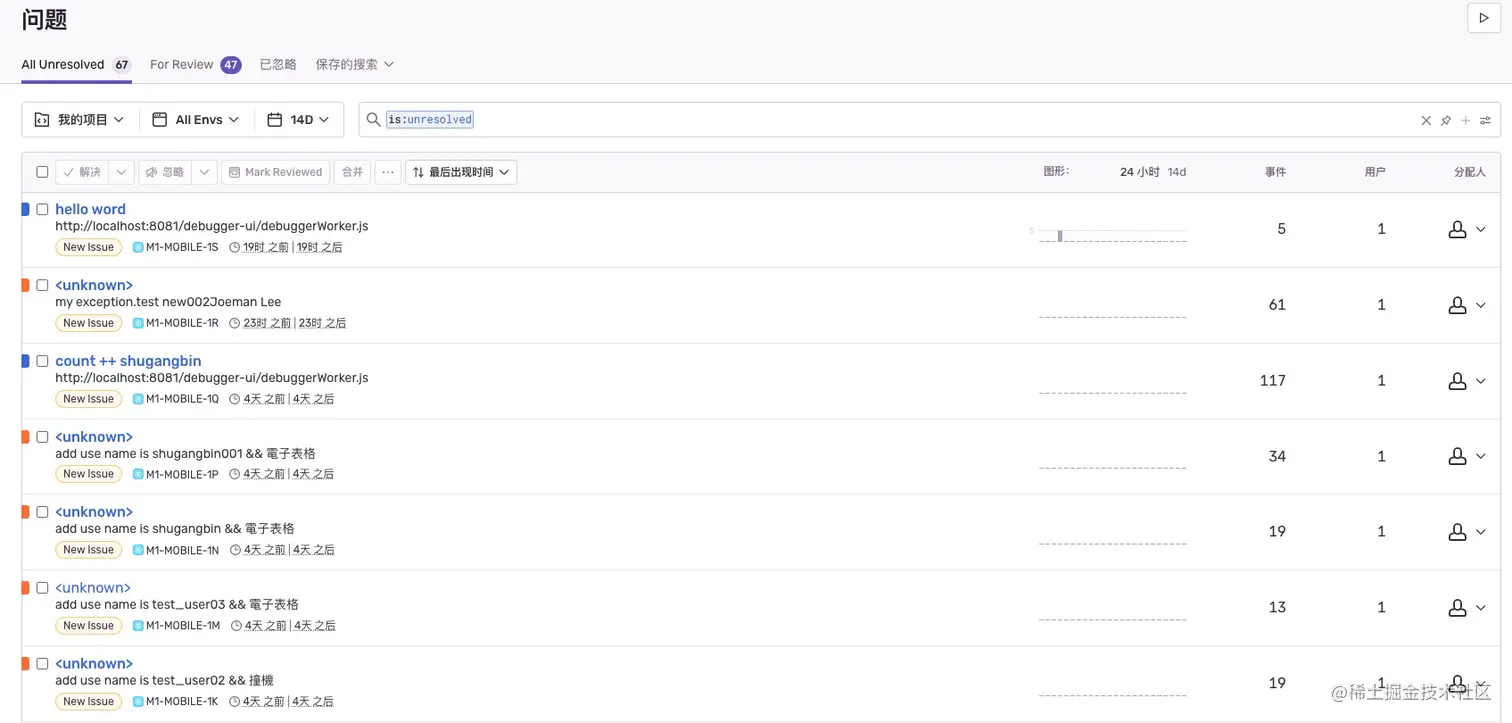Open the hello word issue link
Viewport: 1512px width, 723px height.
pyautogui.click(x=90, y=209)
